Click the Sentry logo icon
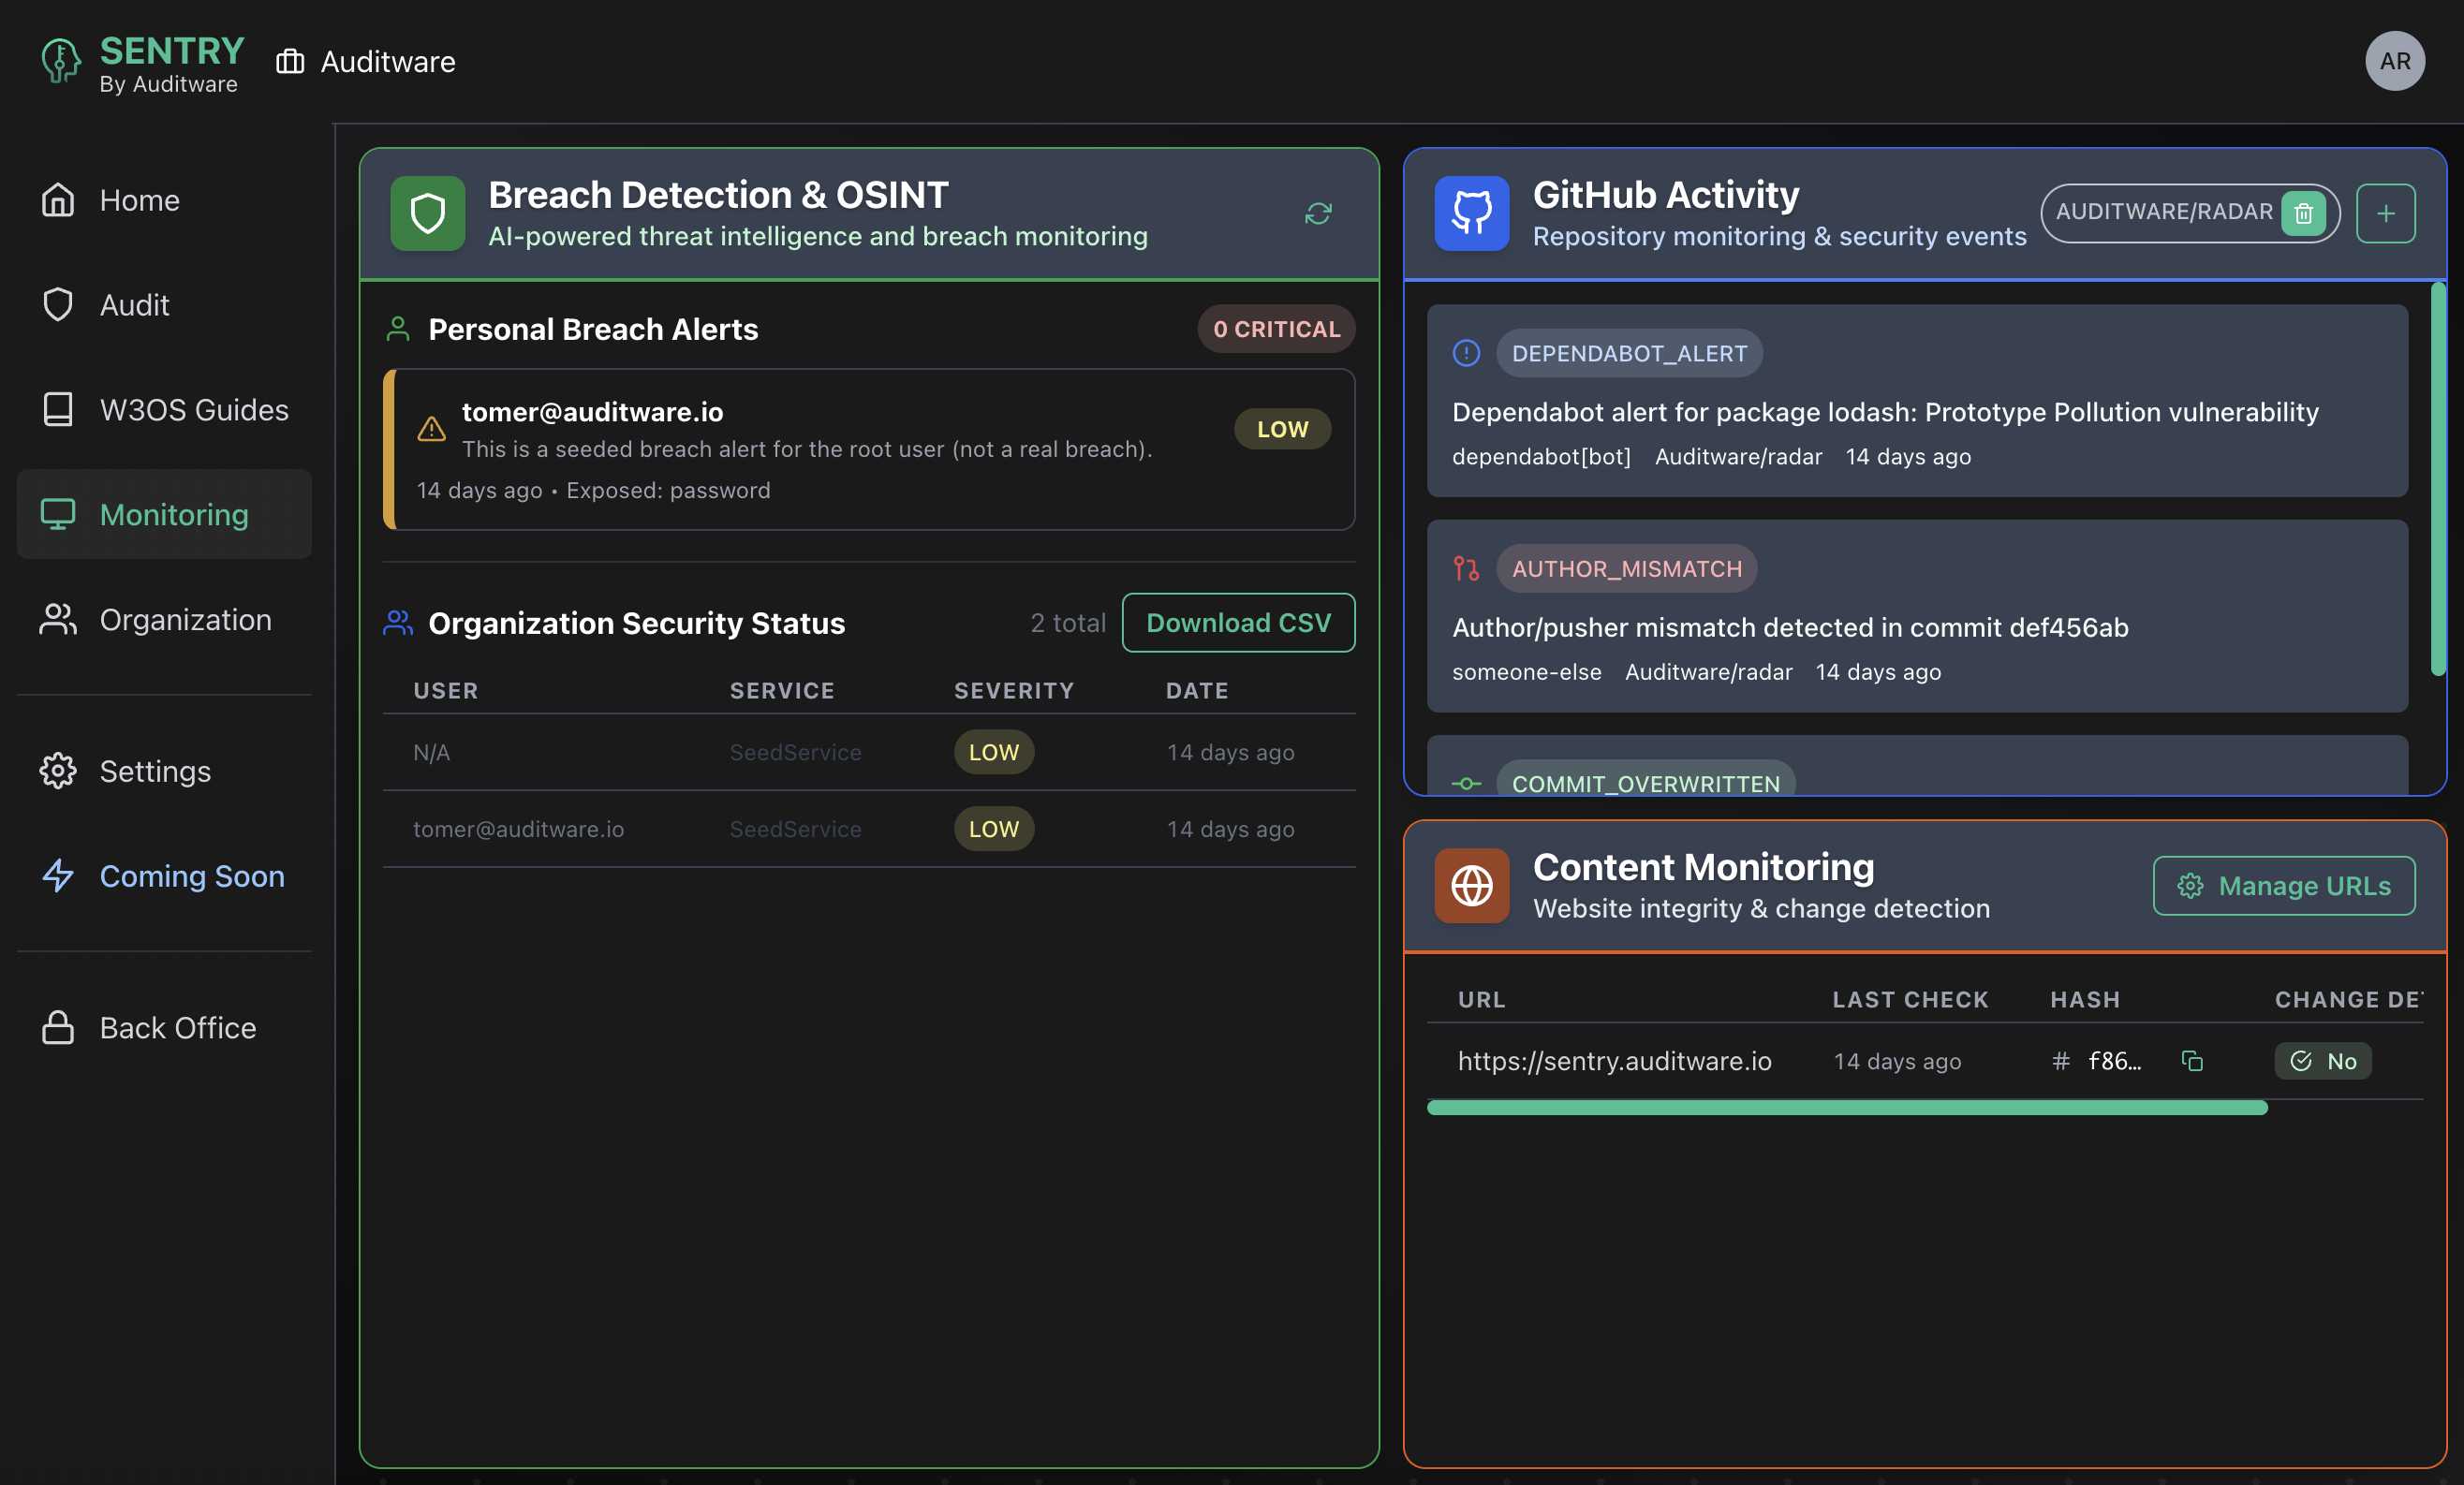This screenshot has height=1485, width=2464. coord(60,62)
